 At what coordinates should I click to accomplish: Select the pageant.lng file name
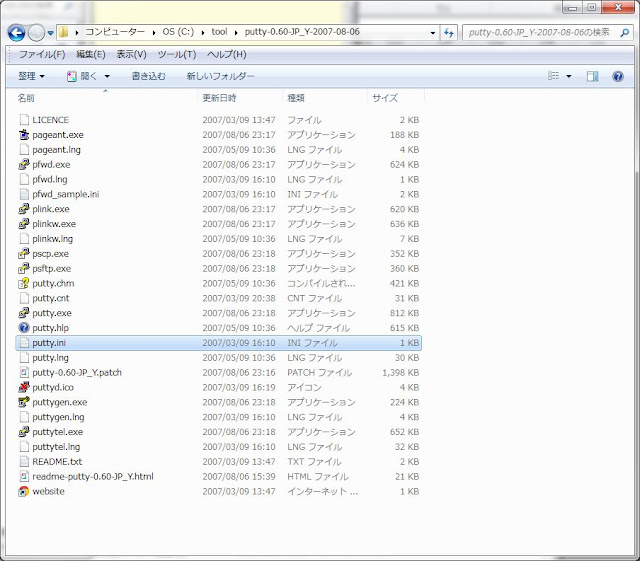pos(56,150)
